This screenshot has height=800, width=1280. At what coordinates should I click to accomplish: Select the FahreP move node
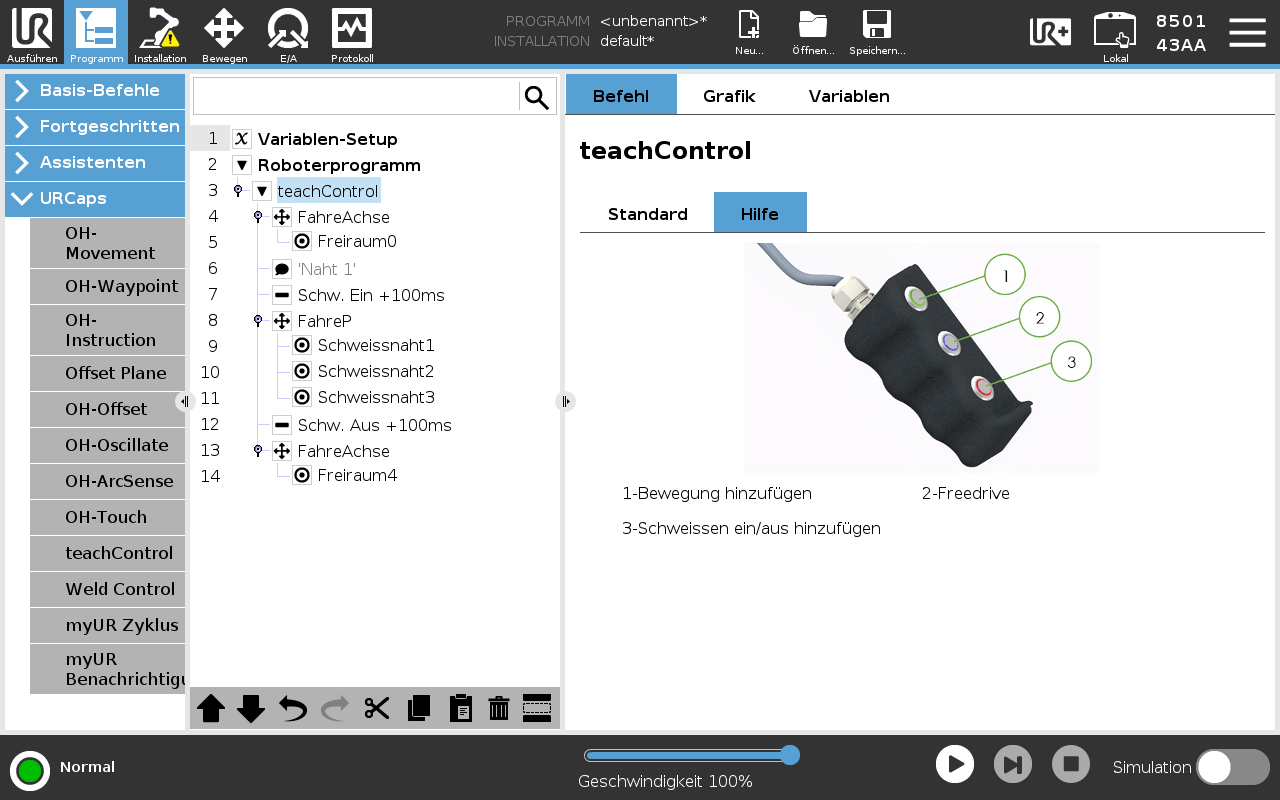[x=324, y=321]
